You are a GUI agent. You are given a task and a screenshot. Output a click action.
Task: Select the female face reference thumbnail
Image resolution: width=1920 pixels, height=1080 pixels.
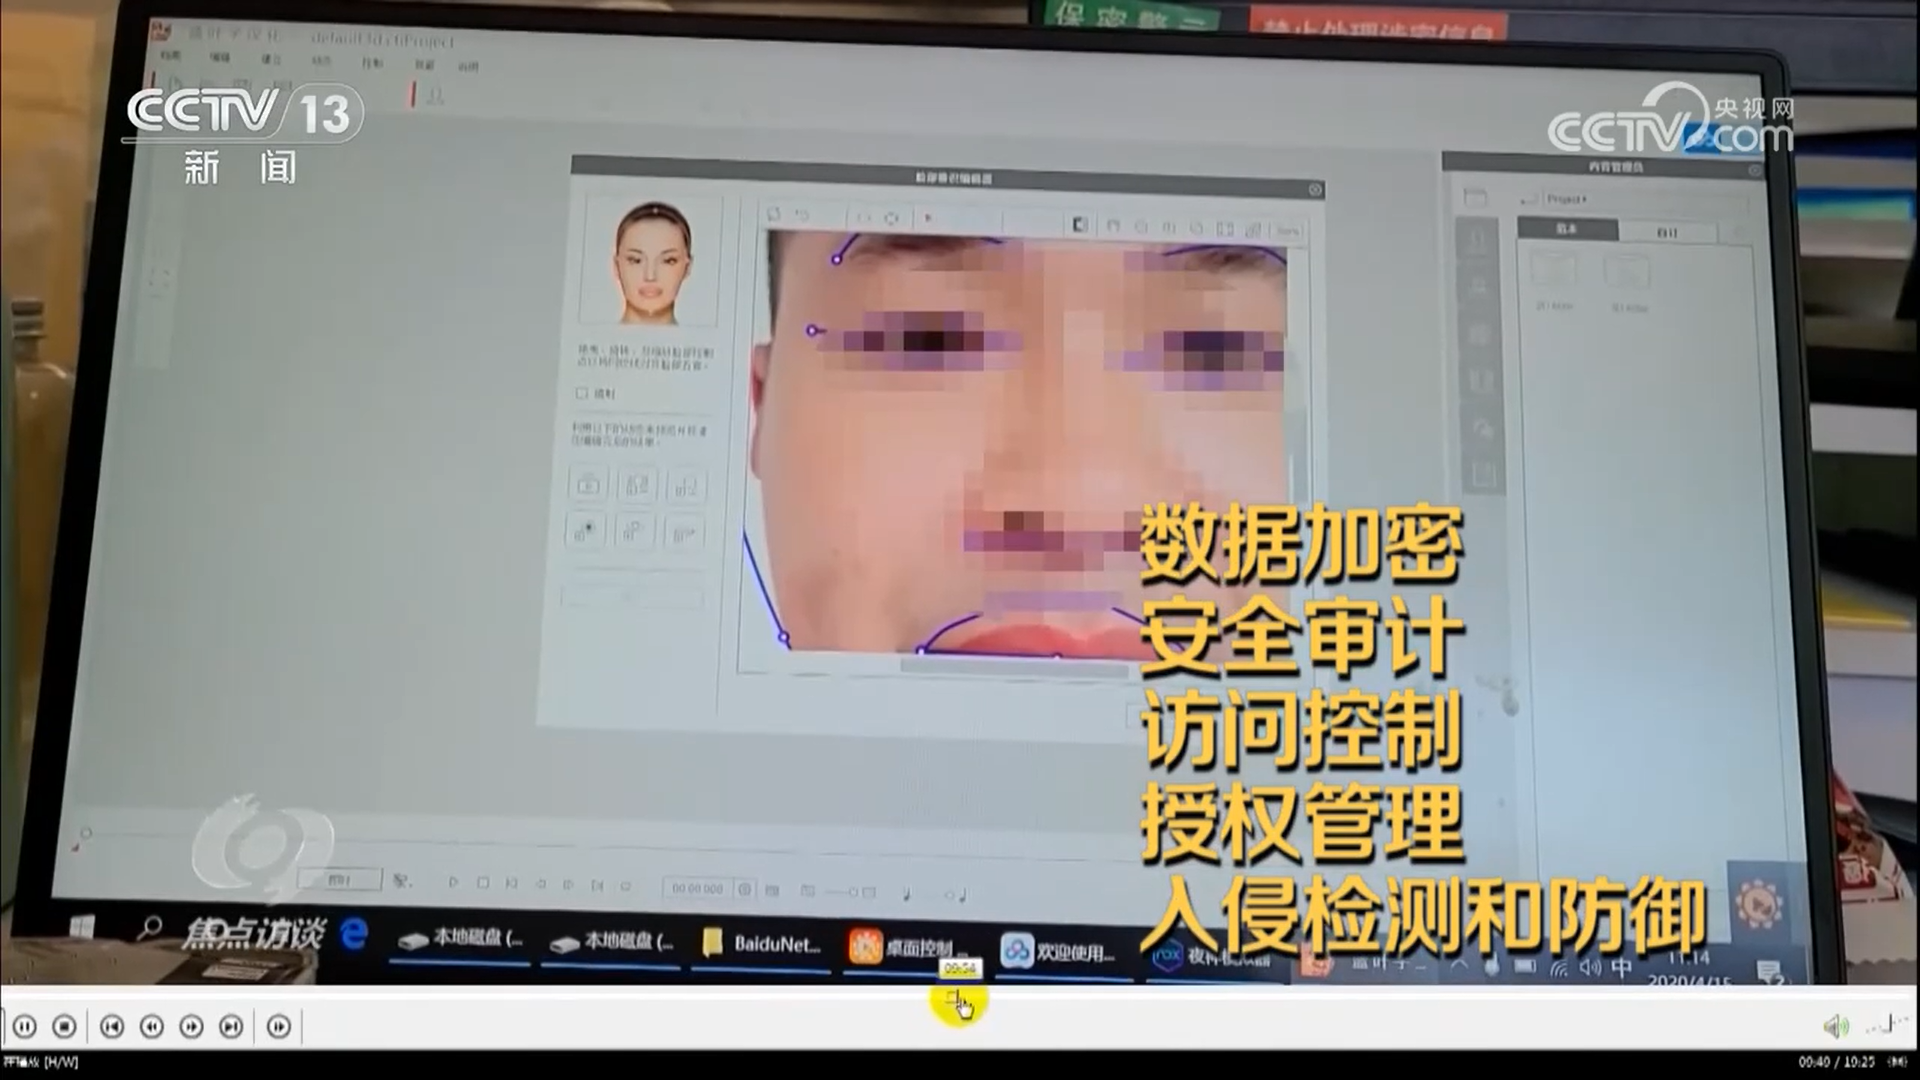tap(652, 262)
